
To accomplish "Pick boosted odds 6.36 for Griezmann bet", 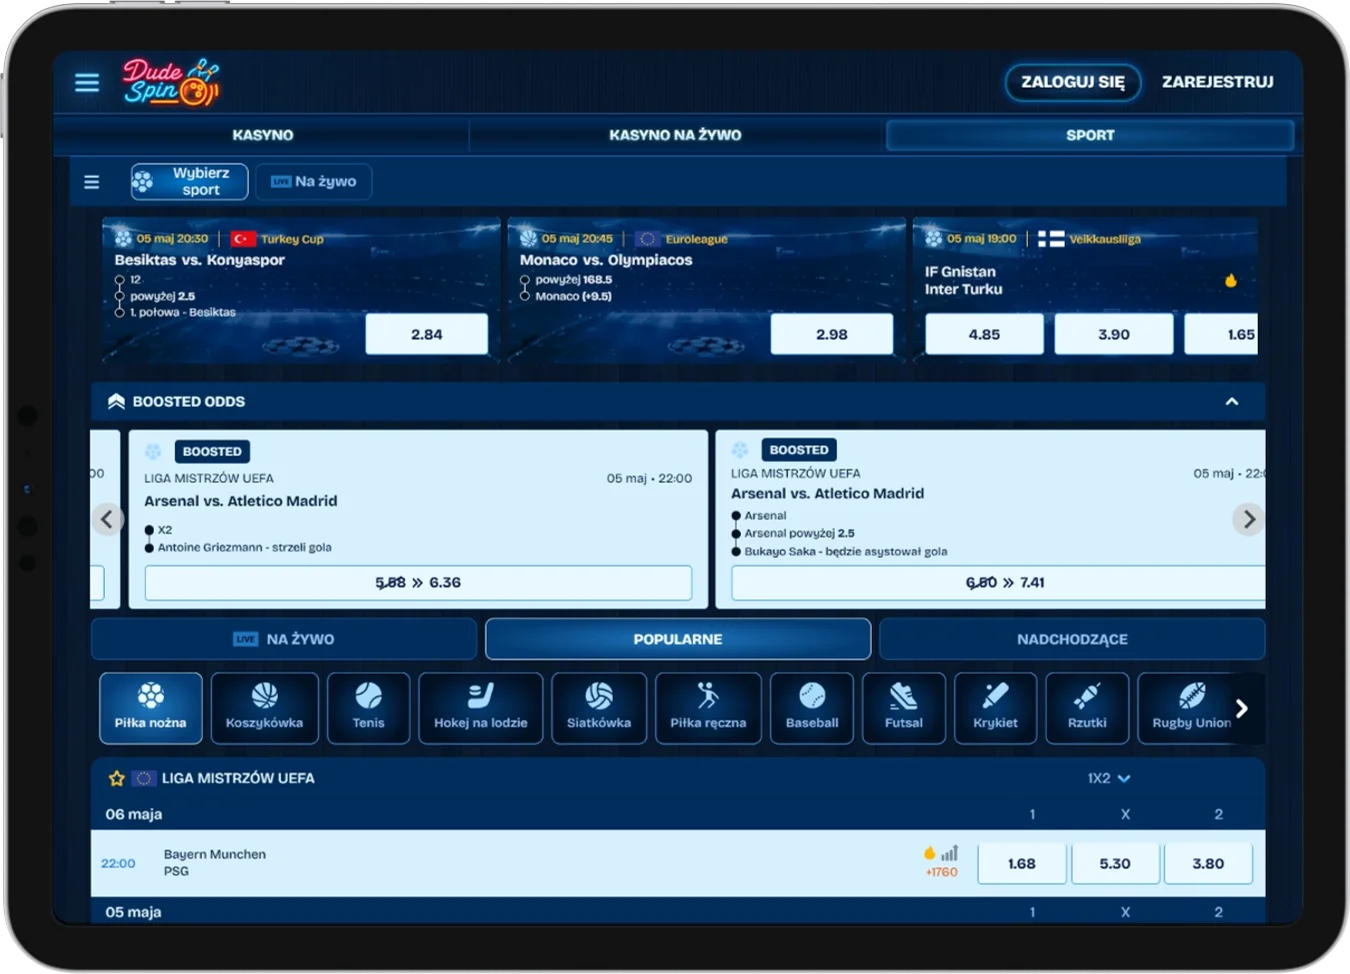I will [418, 583].
